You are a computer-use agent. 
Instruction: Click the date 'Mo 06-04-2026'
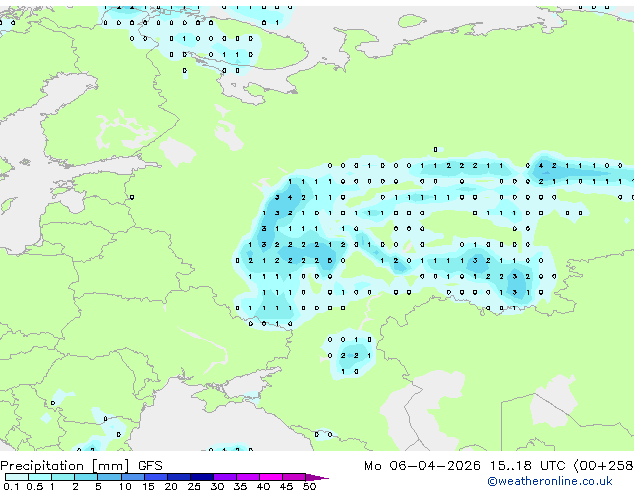point(423,466)
